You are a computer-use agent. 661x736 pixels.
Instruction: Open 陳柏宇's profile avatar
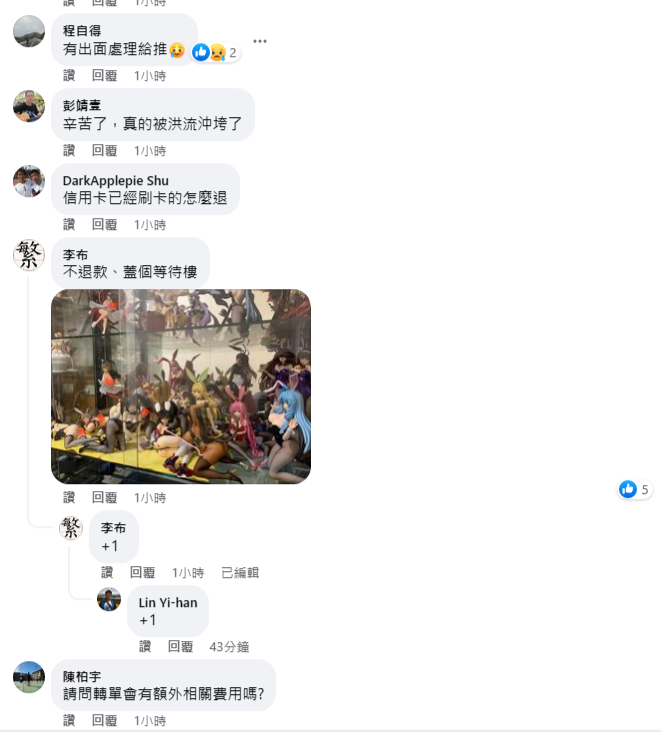pos(29,677)
